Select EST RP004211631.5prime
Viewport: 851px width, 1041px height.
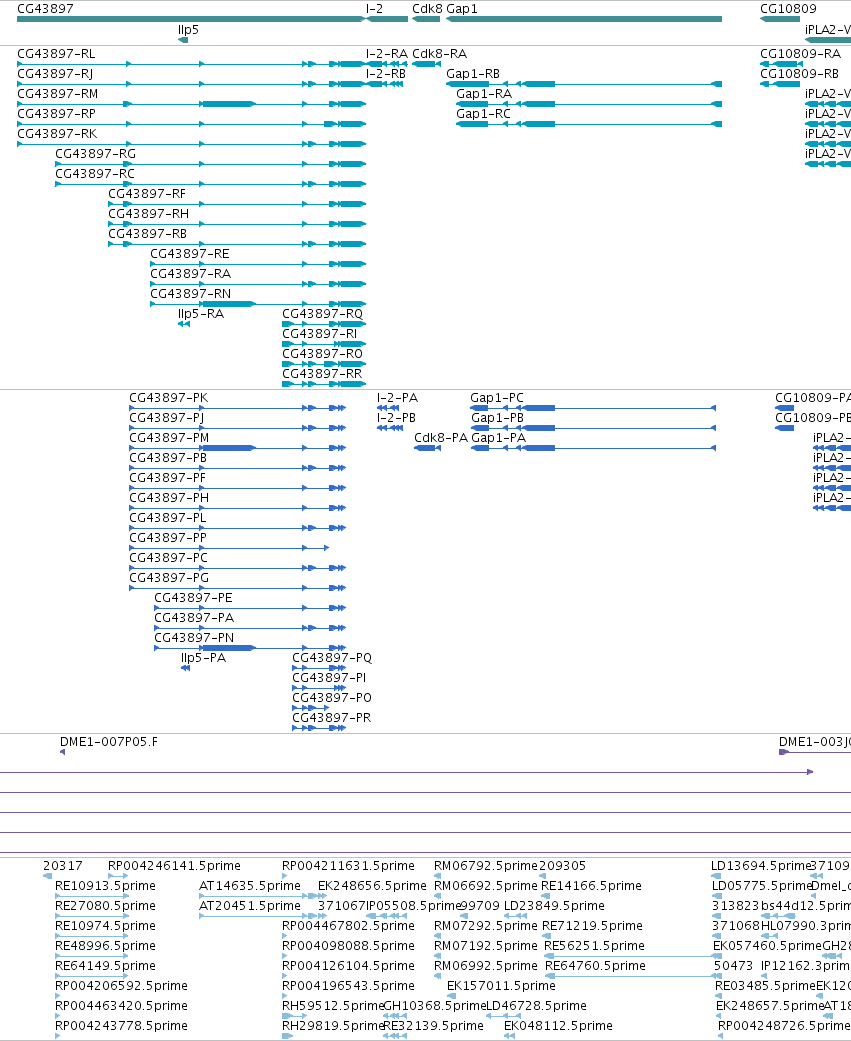click(348, 866)
